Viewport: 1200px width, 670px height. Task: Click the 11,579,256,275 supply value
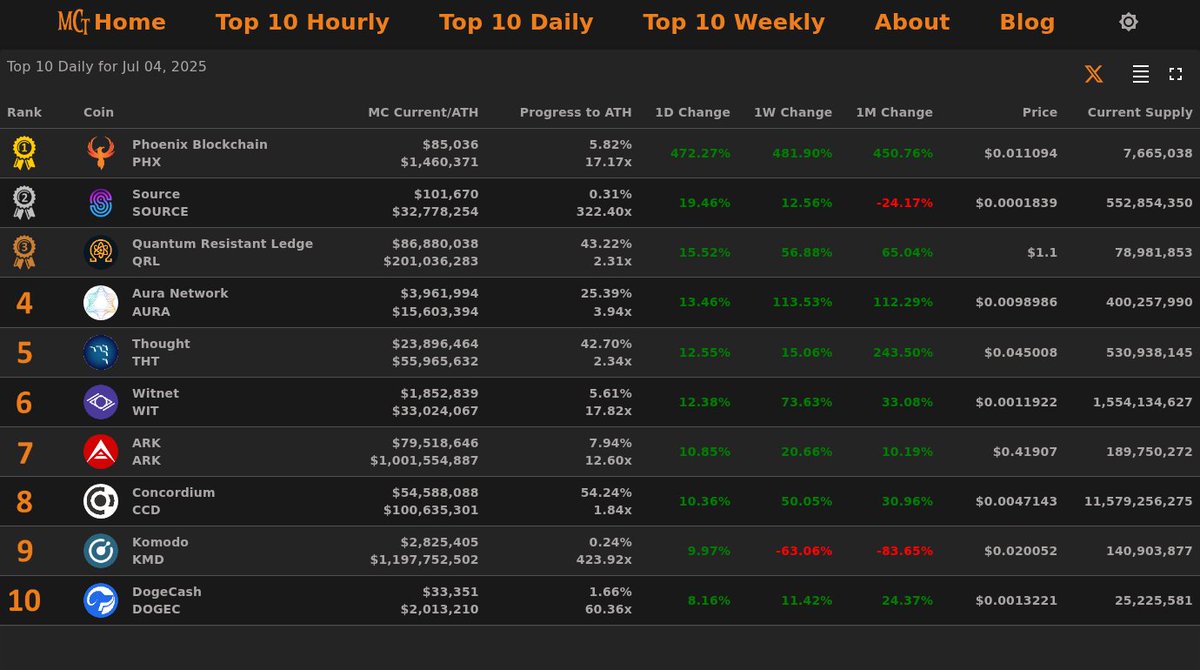pyautogui.click(x=1138, y=501)
